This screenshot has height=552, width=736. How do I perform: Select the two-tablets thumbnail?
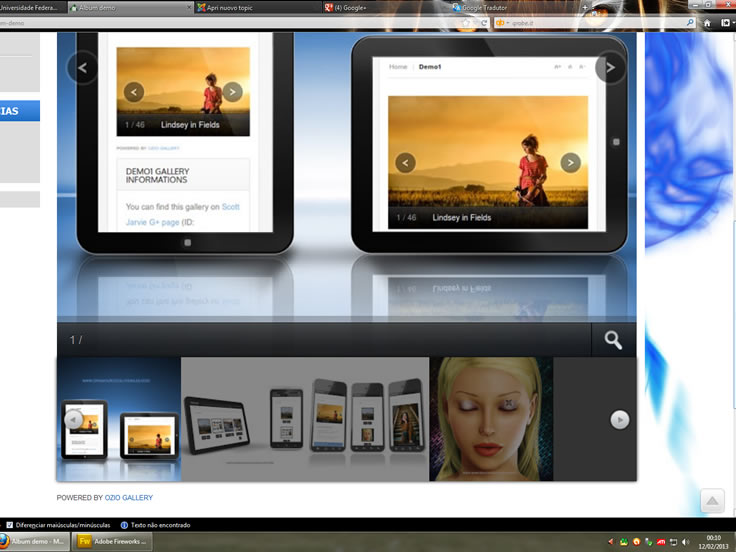(119, 419)
